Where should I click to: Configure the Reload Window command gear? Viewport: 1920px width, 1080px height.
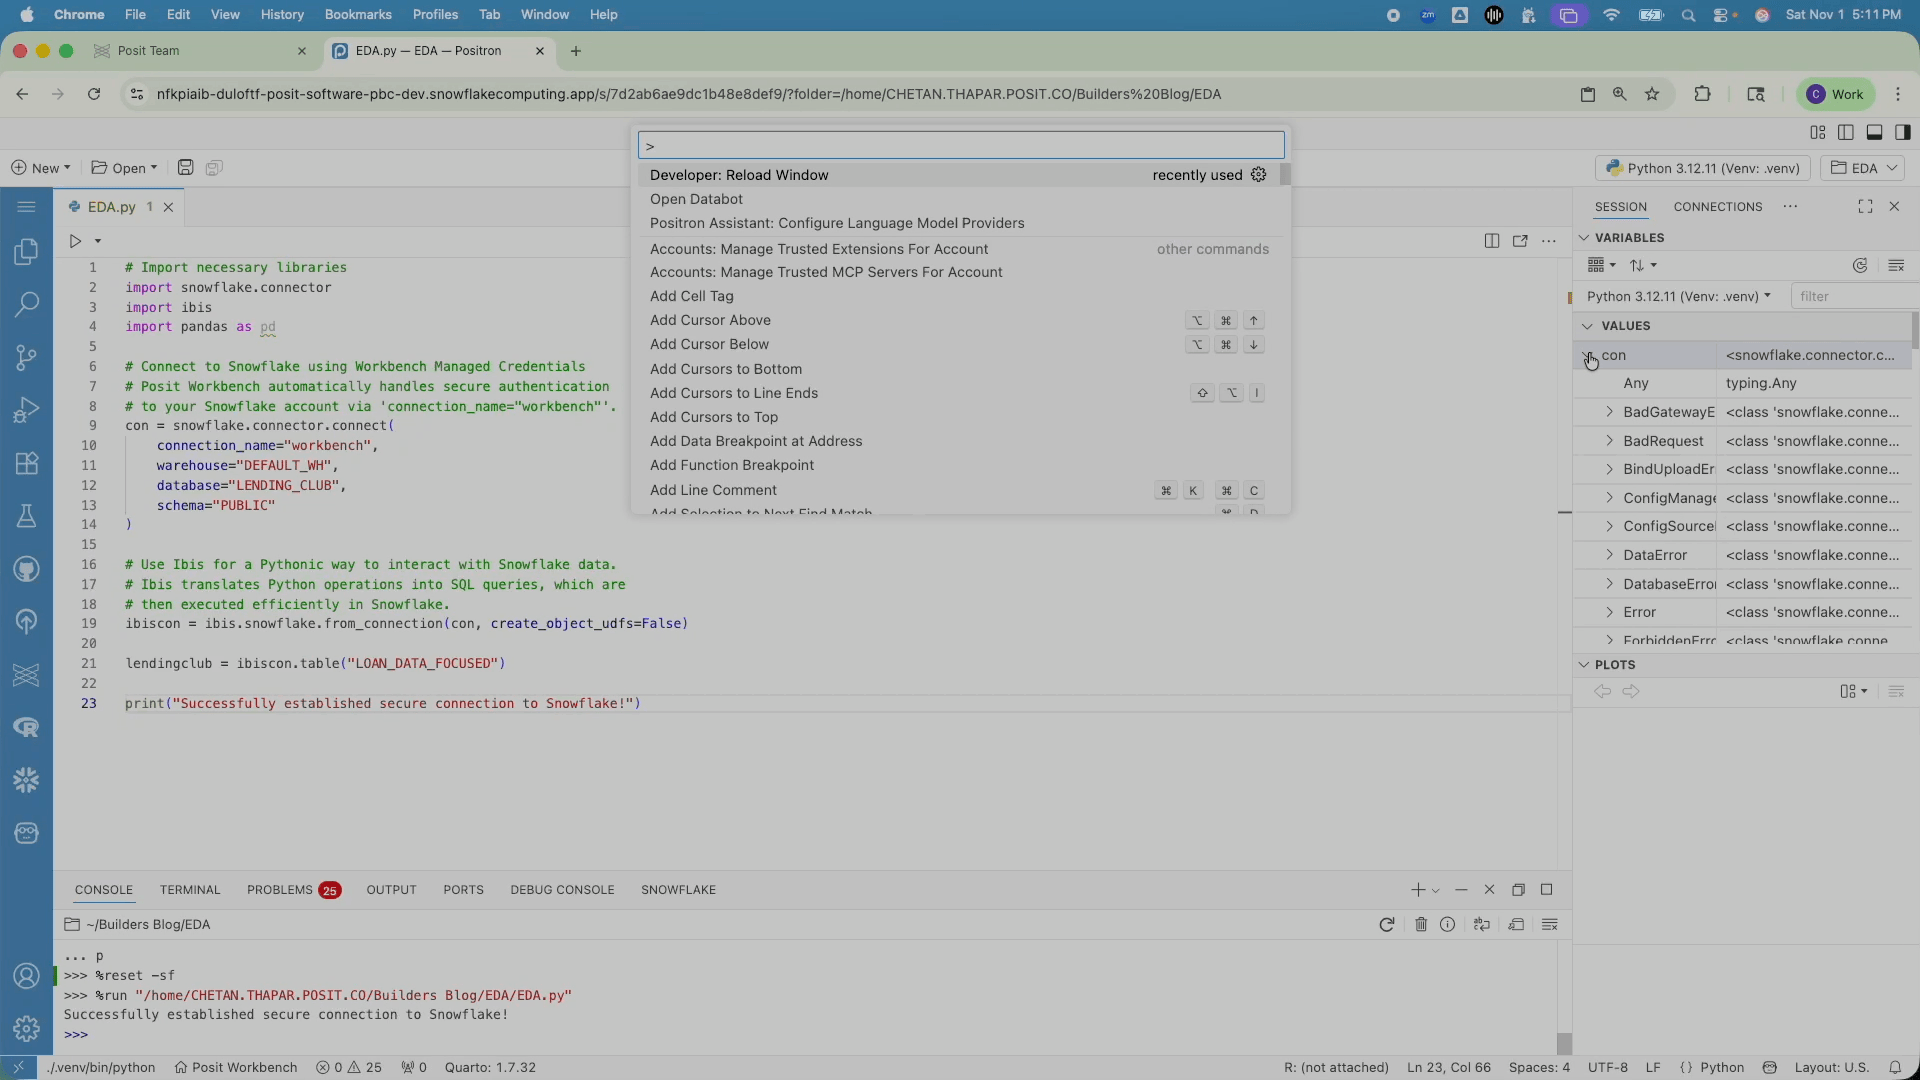tap(1259, 175)
